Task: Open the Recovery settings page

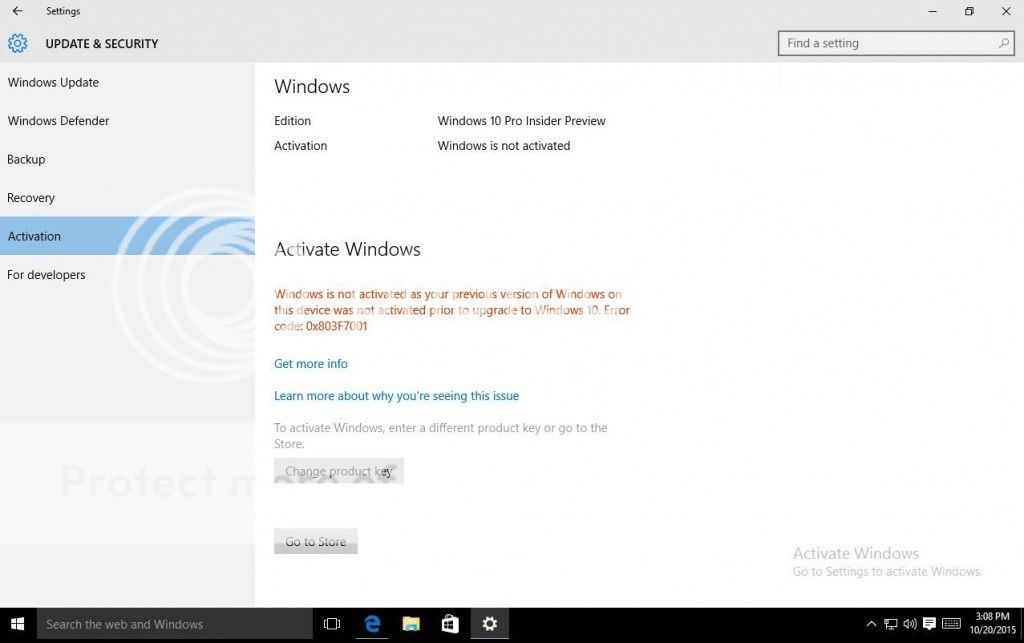Action: [31, 198]
